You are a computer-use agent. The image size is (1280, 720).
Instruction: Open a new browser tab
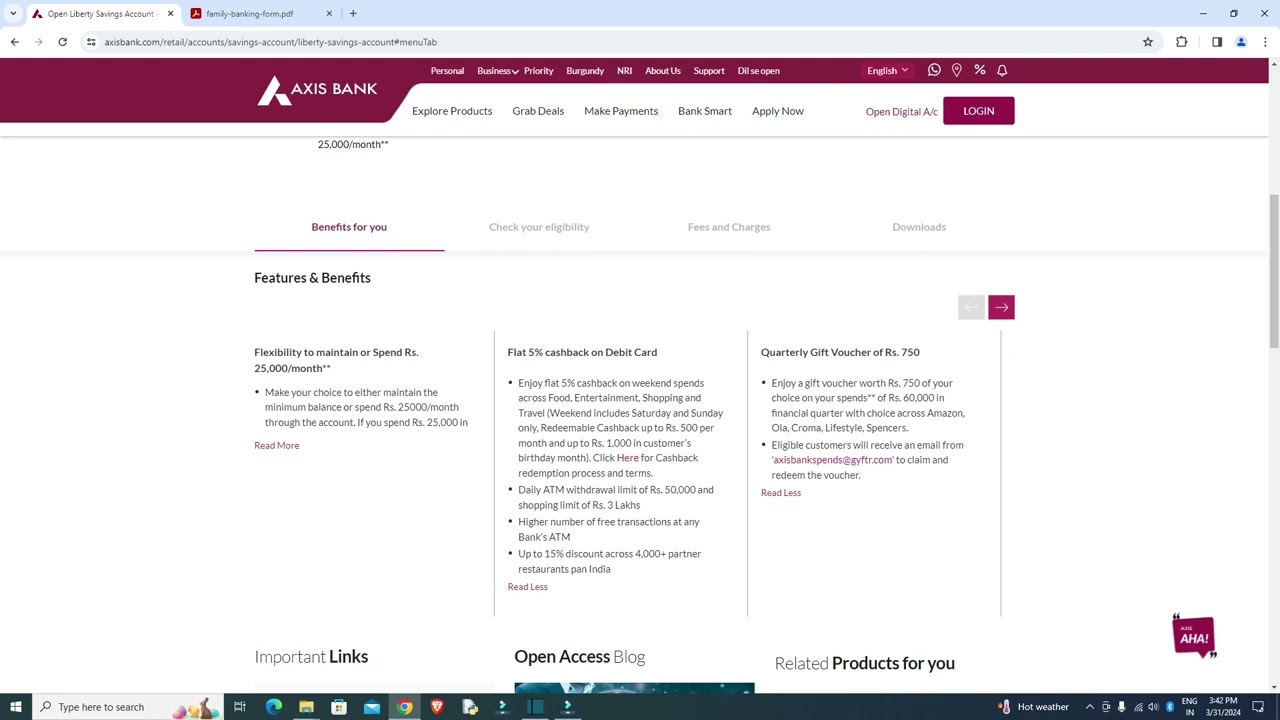[x=353, y=13]
